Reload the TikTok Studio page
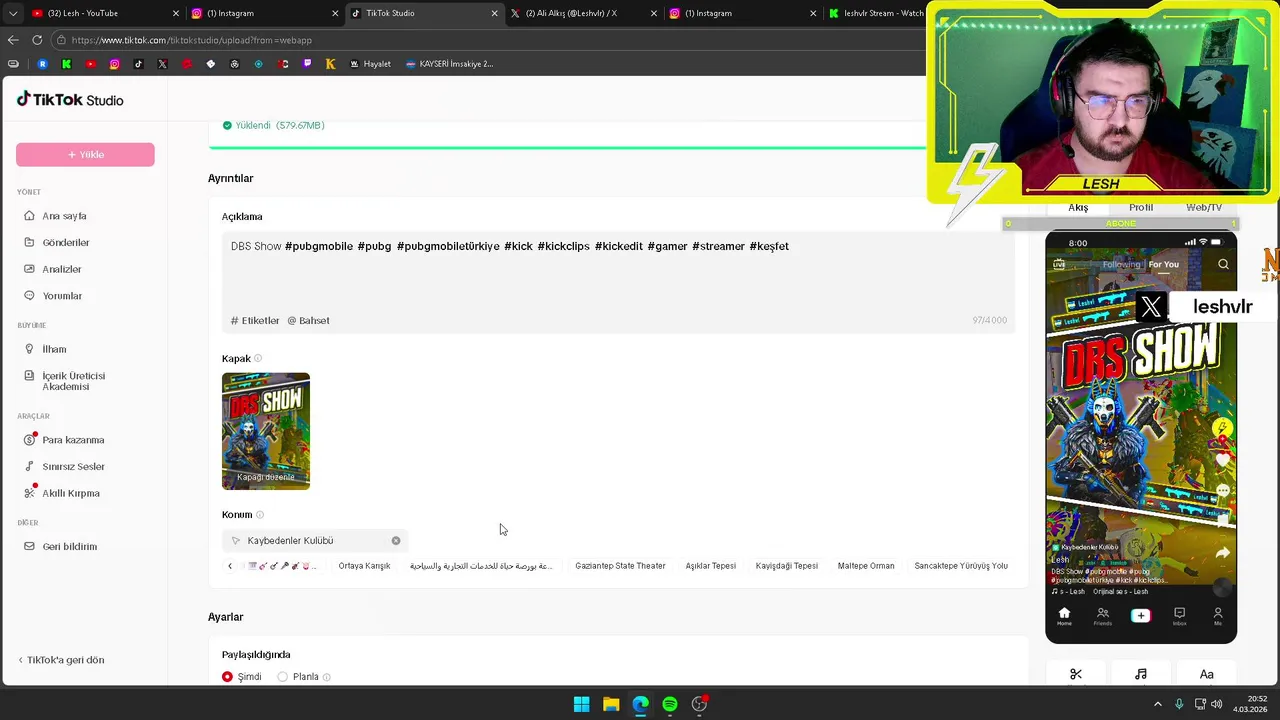The width and height of the screenshot is (1280, 720). [37, 40]
